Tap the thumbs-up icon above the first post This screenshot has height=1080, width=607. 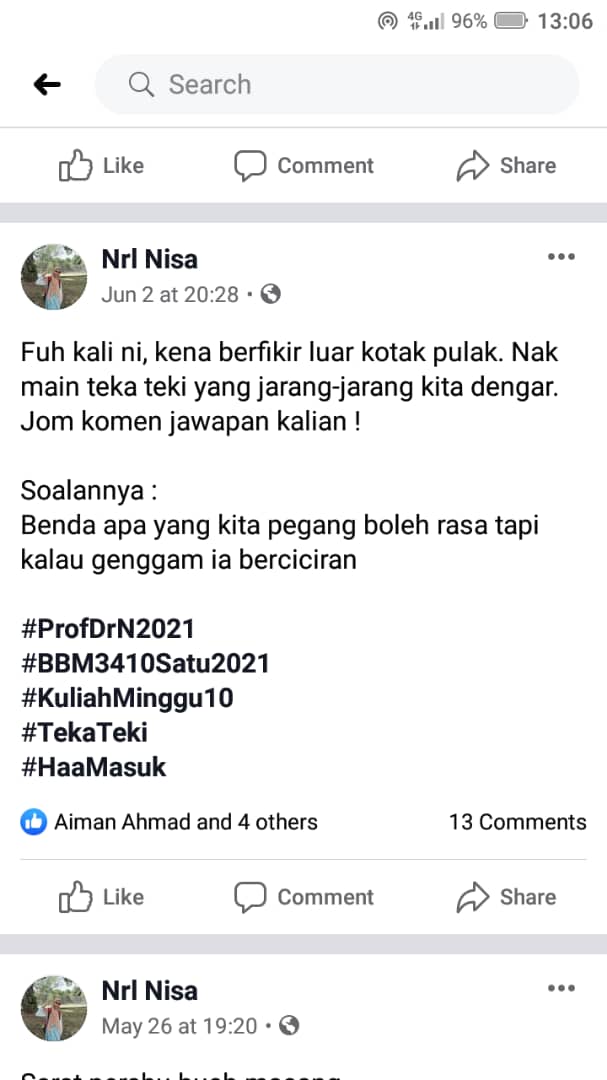click(x=75, y=165)
